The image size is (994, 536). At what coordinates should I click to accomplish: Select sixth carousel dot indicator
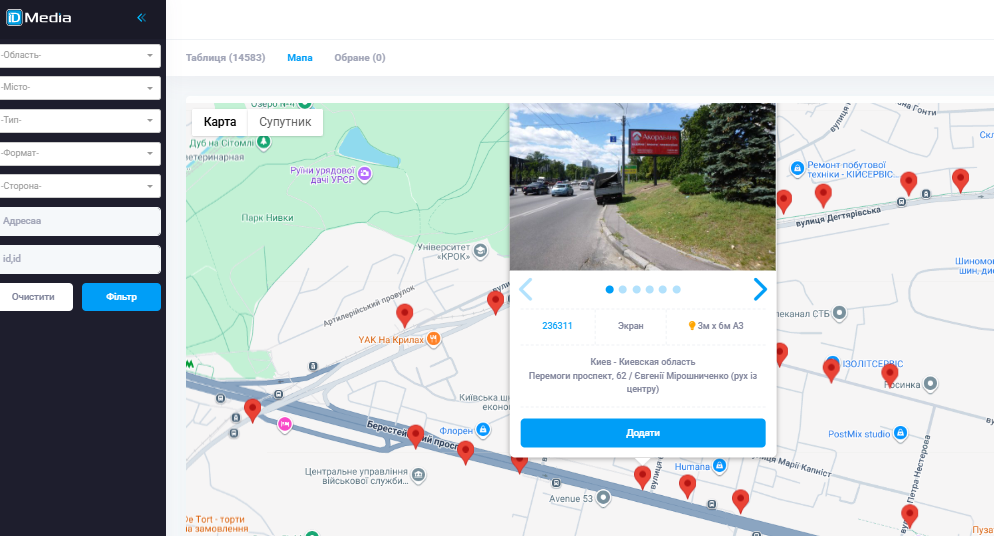[676, 290]
